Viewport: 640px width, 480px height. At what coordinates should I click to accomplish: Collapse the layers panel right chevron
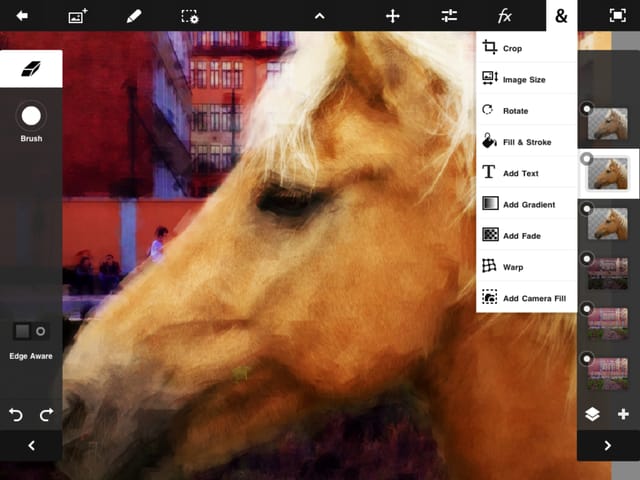point(608,445)
